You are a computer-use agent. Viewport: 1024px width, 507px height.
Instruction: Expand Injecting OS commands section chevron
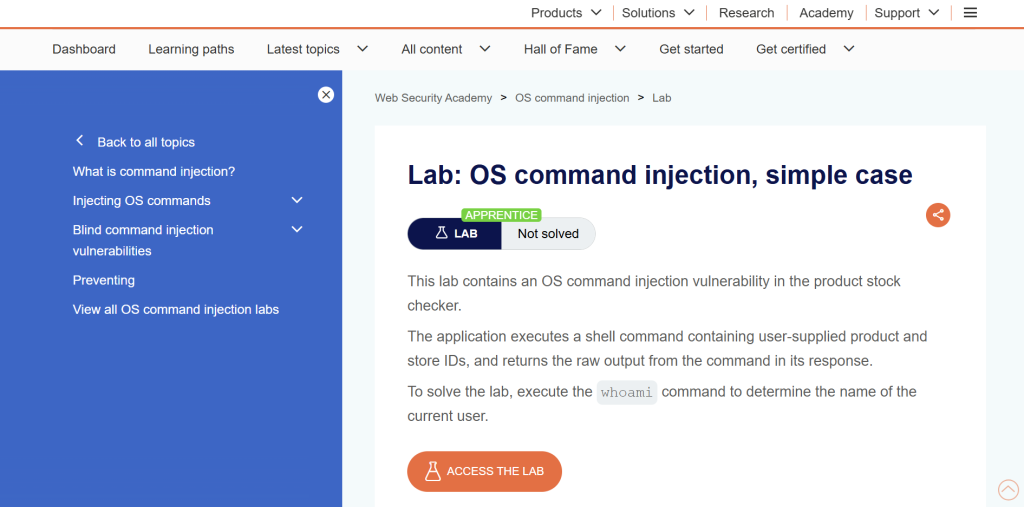[297, 200]
